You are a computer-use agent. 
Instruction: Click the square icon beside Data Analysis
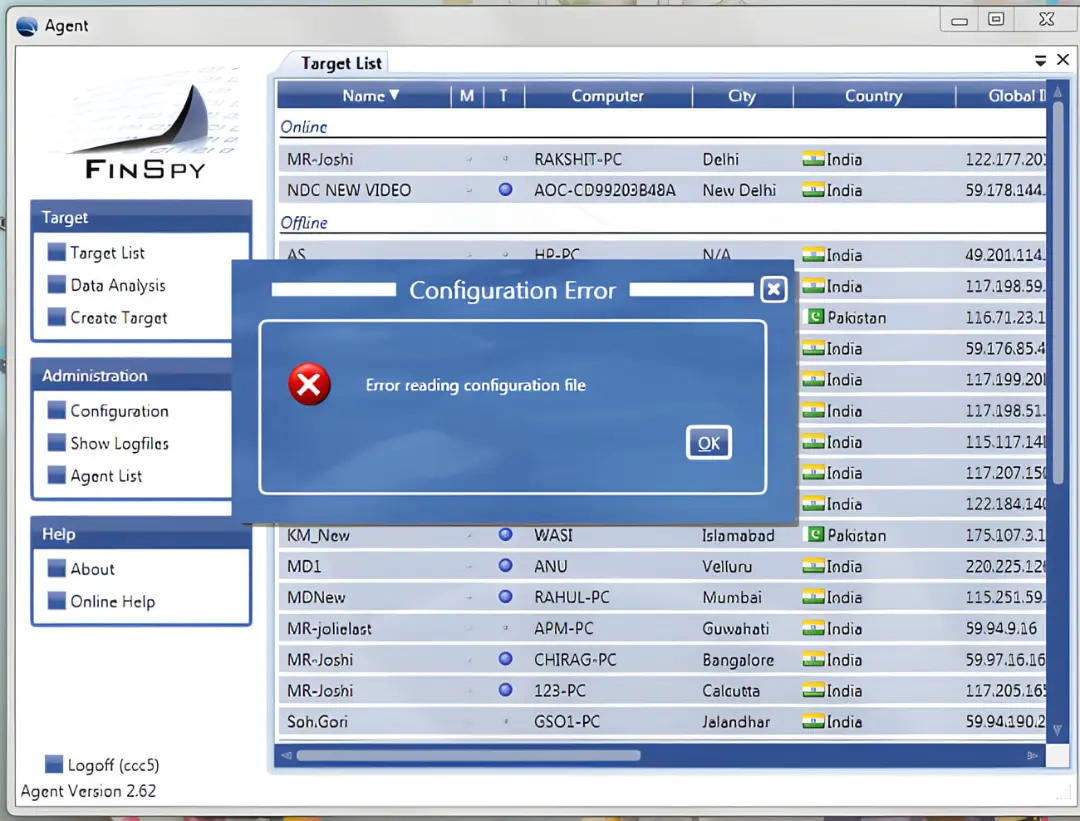tap(56, 284)
